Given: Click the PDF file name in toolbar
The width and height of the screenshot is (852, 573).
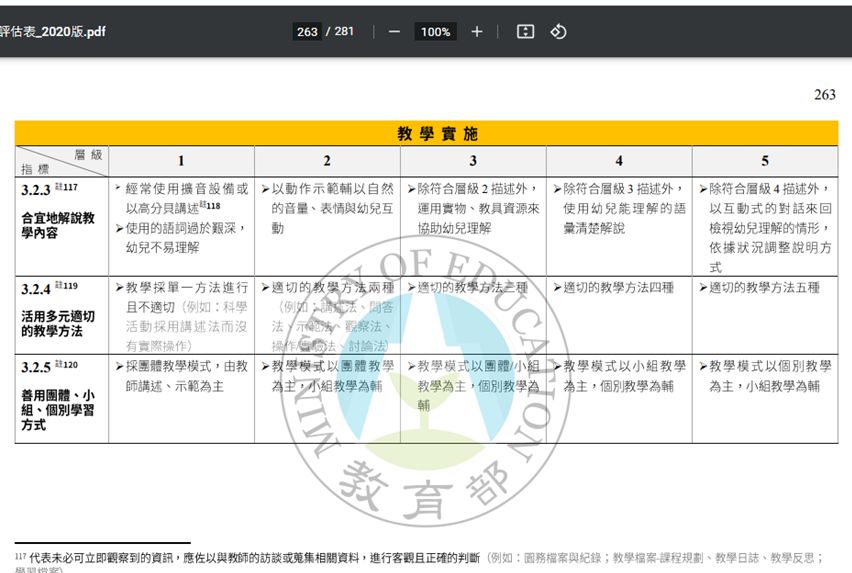Looking at the screenshot, I should pyautogui.click(x=53, y=32).
